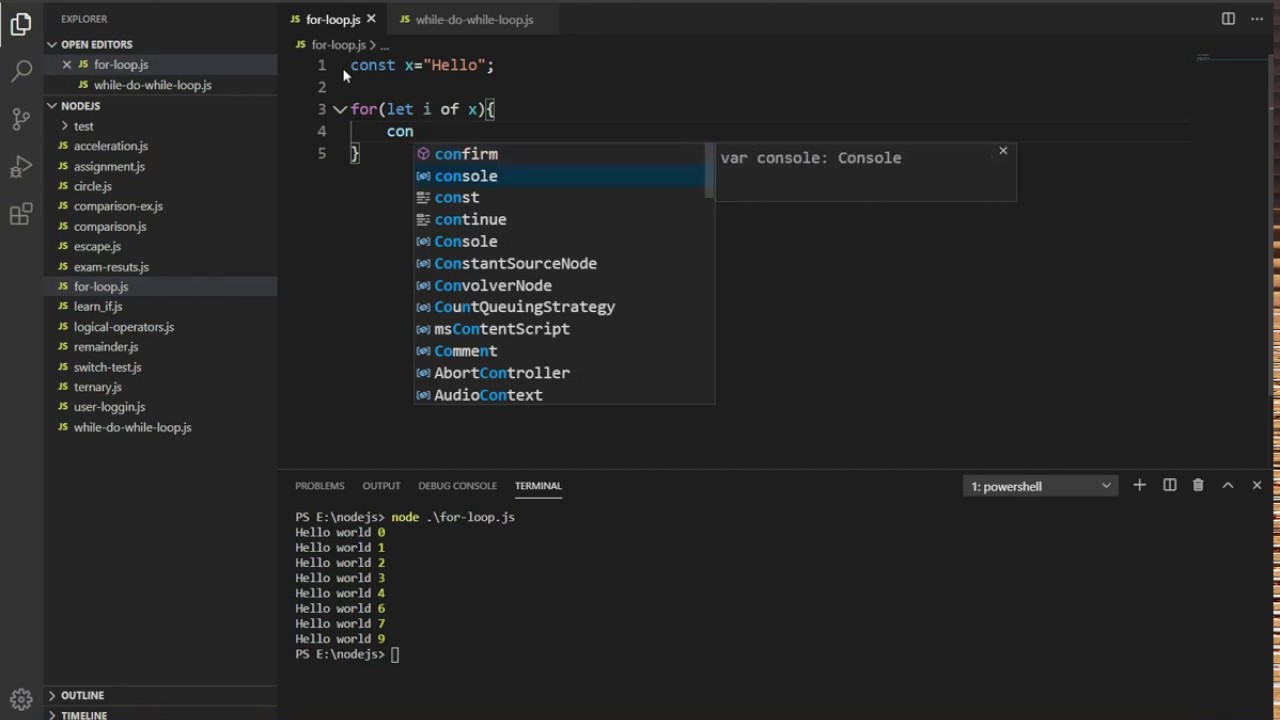Close the terminal panel
The image size is (1280, 720).
coord(1257,485)
